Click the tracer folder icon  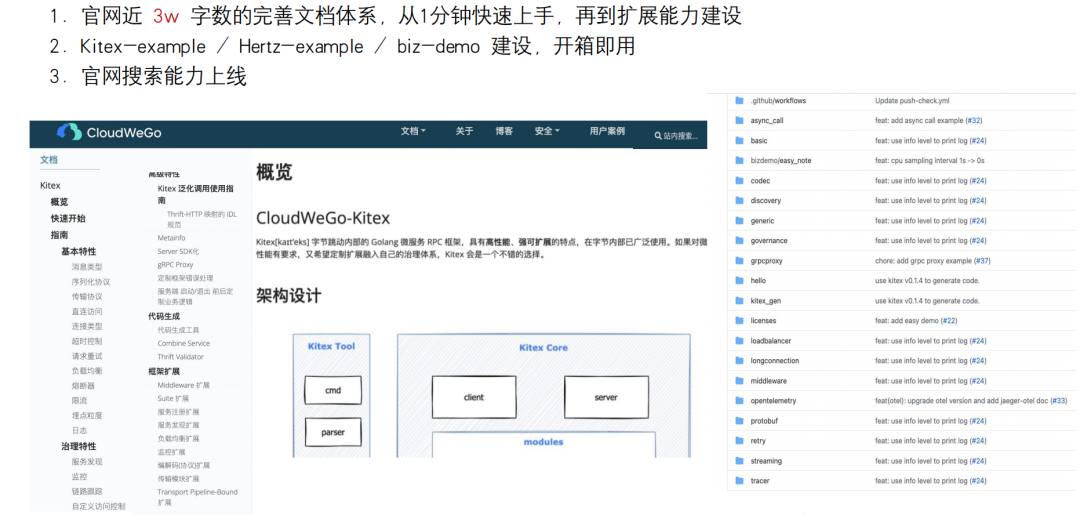pyautogui.click(x=740, y=481)
